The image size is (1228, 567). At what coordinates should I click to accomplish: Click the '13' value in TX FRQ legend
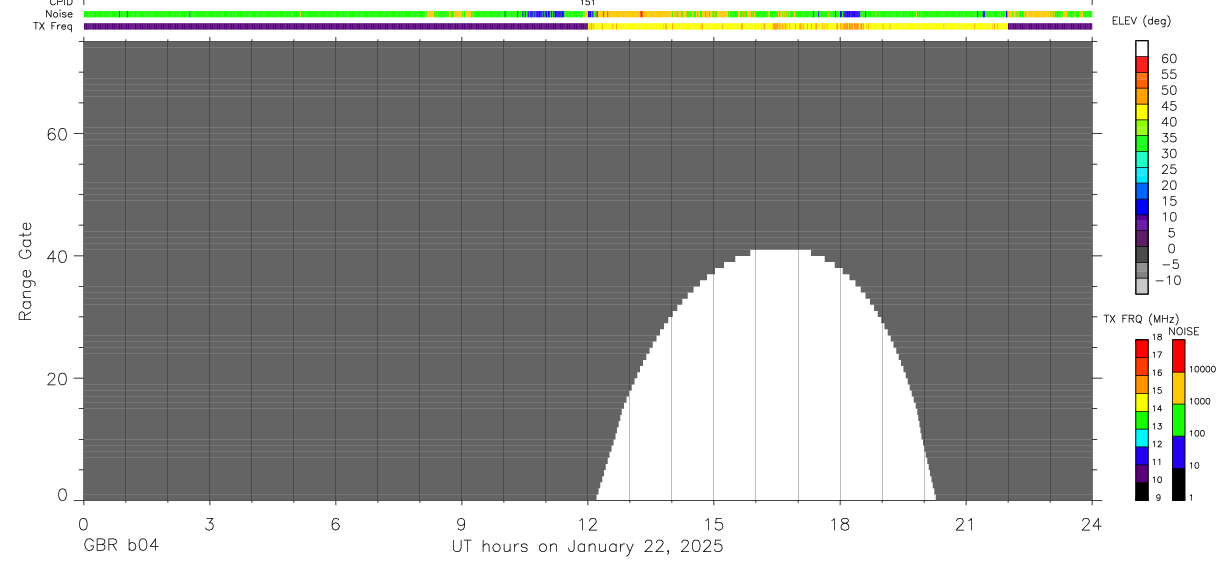click(1156, 426)
